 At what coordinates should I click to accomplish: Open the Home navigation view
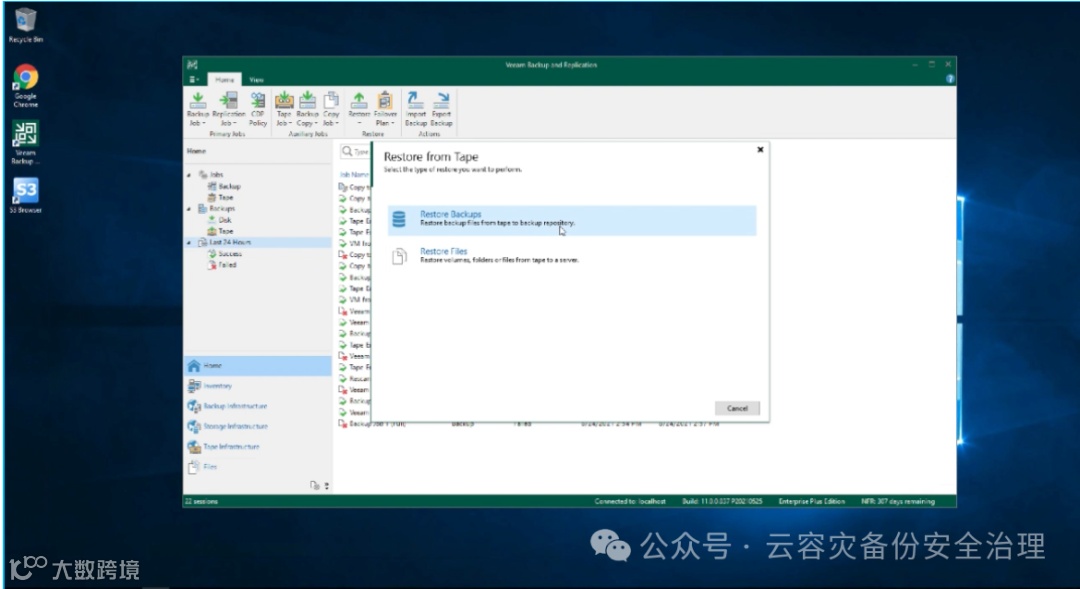pyautogui.click(x=258, y=366)
